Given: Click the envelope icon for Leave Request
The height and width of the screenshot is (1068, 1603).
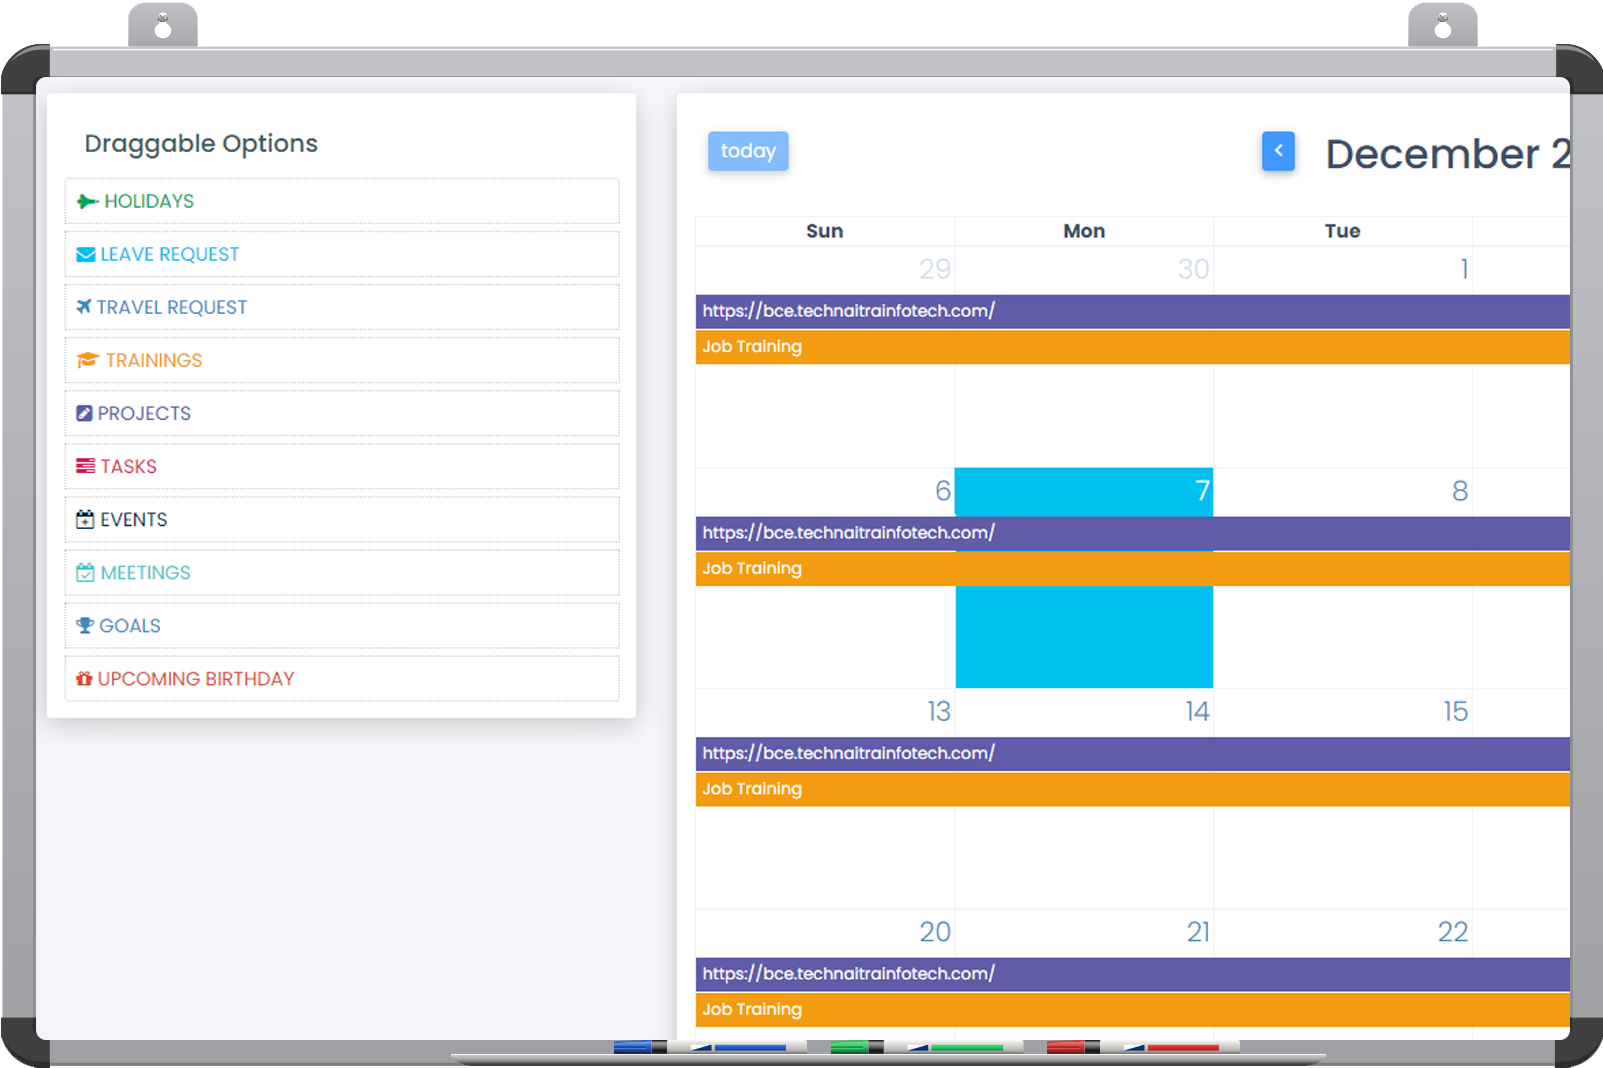Looking at the screenshot, I should (86, 255).
